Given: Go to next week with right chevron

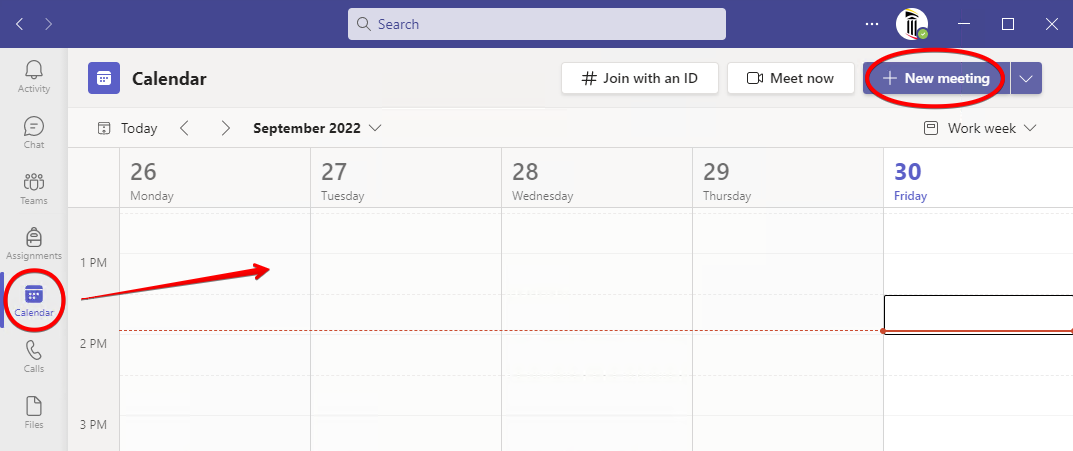Looking at the screenshot, I should [226, 128].
